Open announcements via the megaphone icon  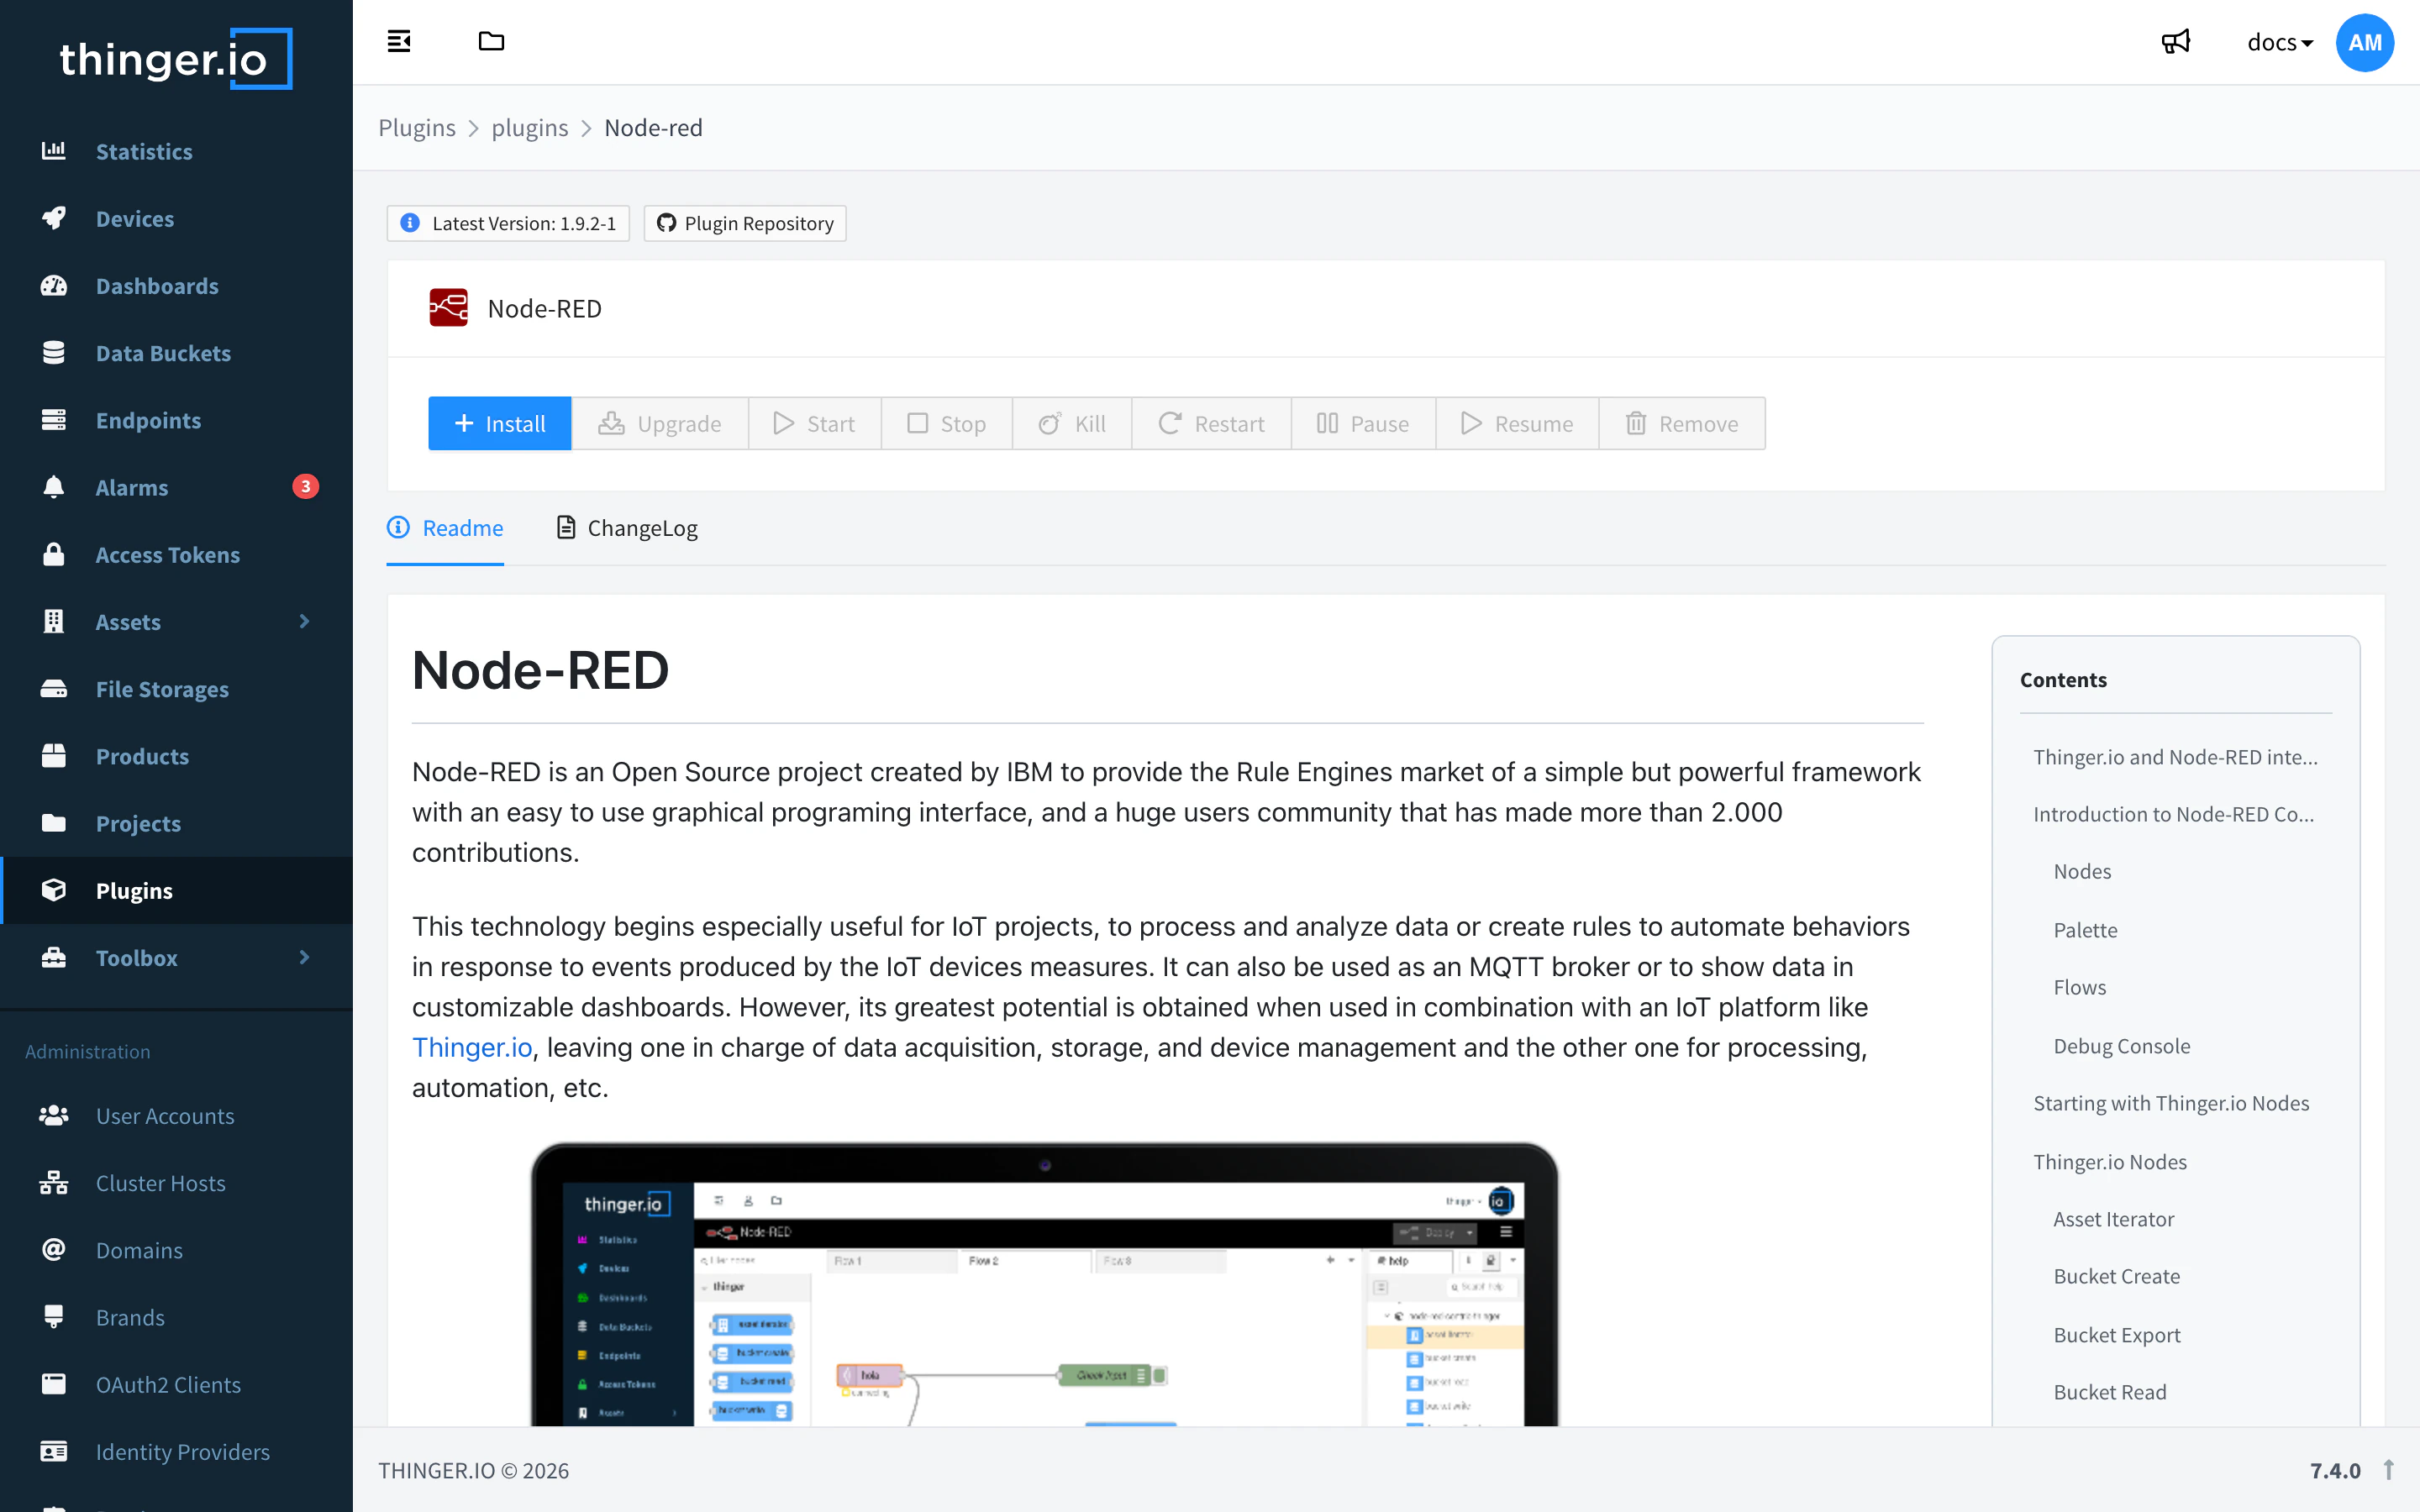[x=2175, y=42]
